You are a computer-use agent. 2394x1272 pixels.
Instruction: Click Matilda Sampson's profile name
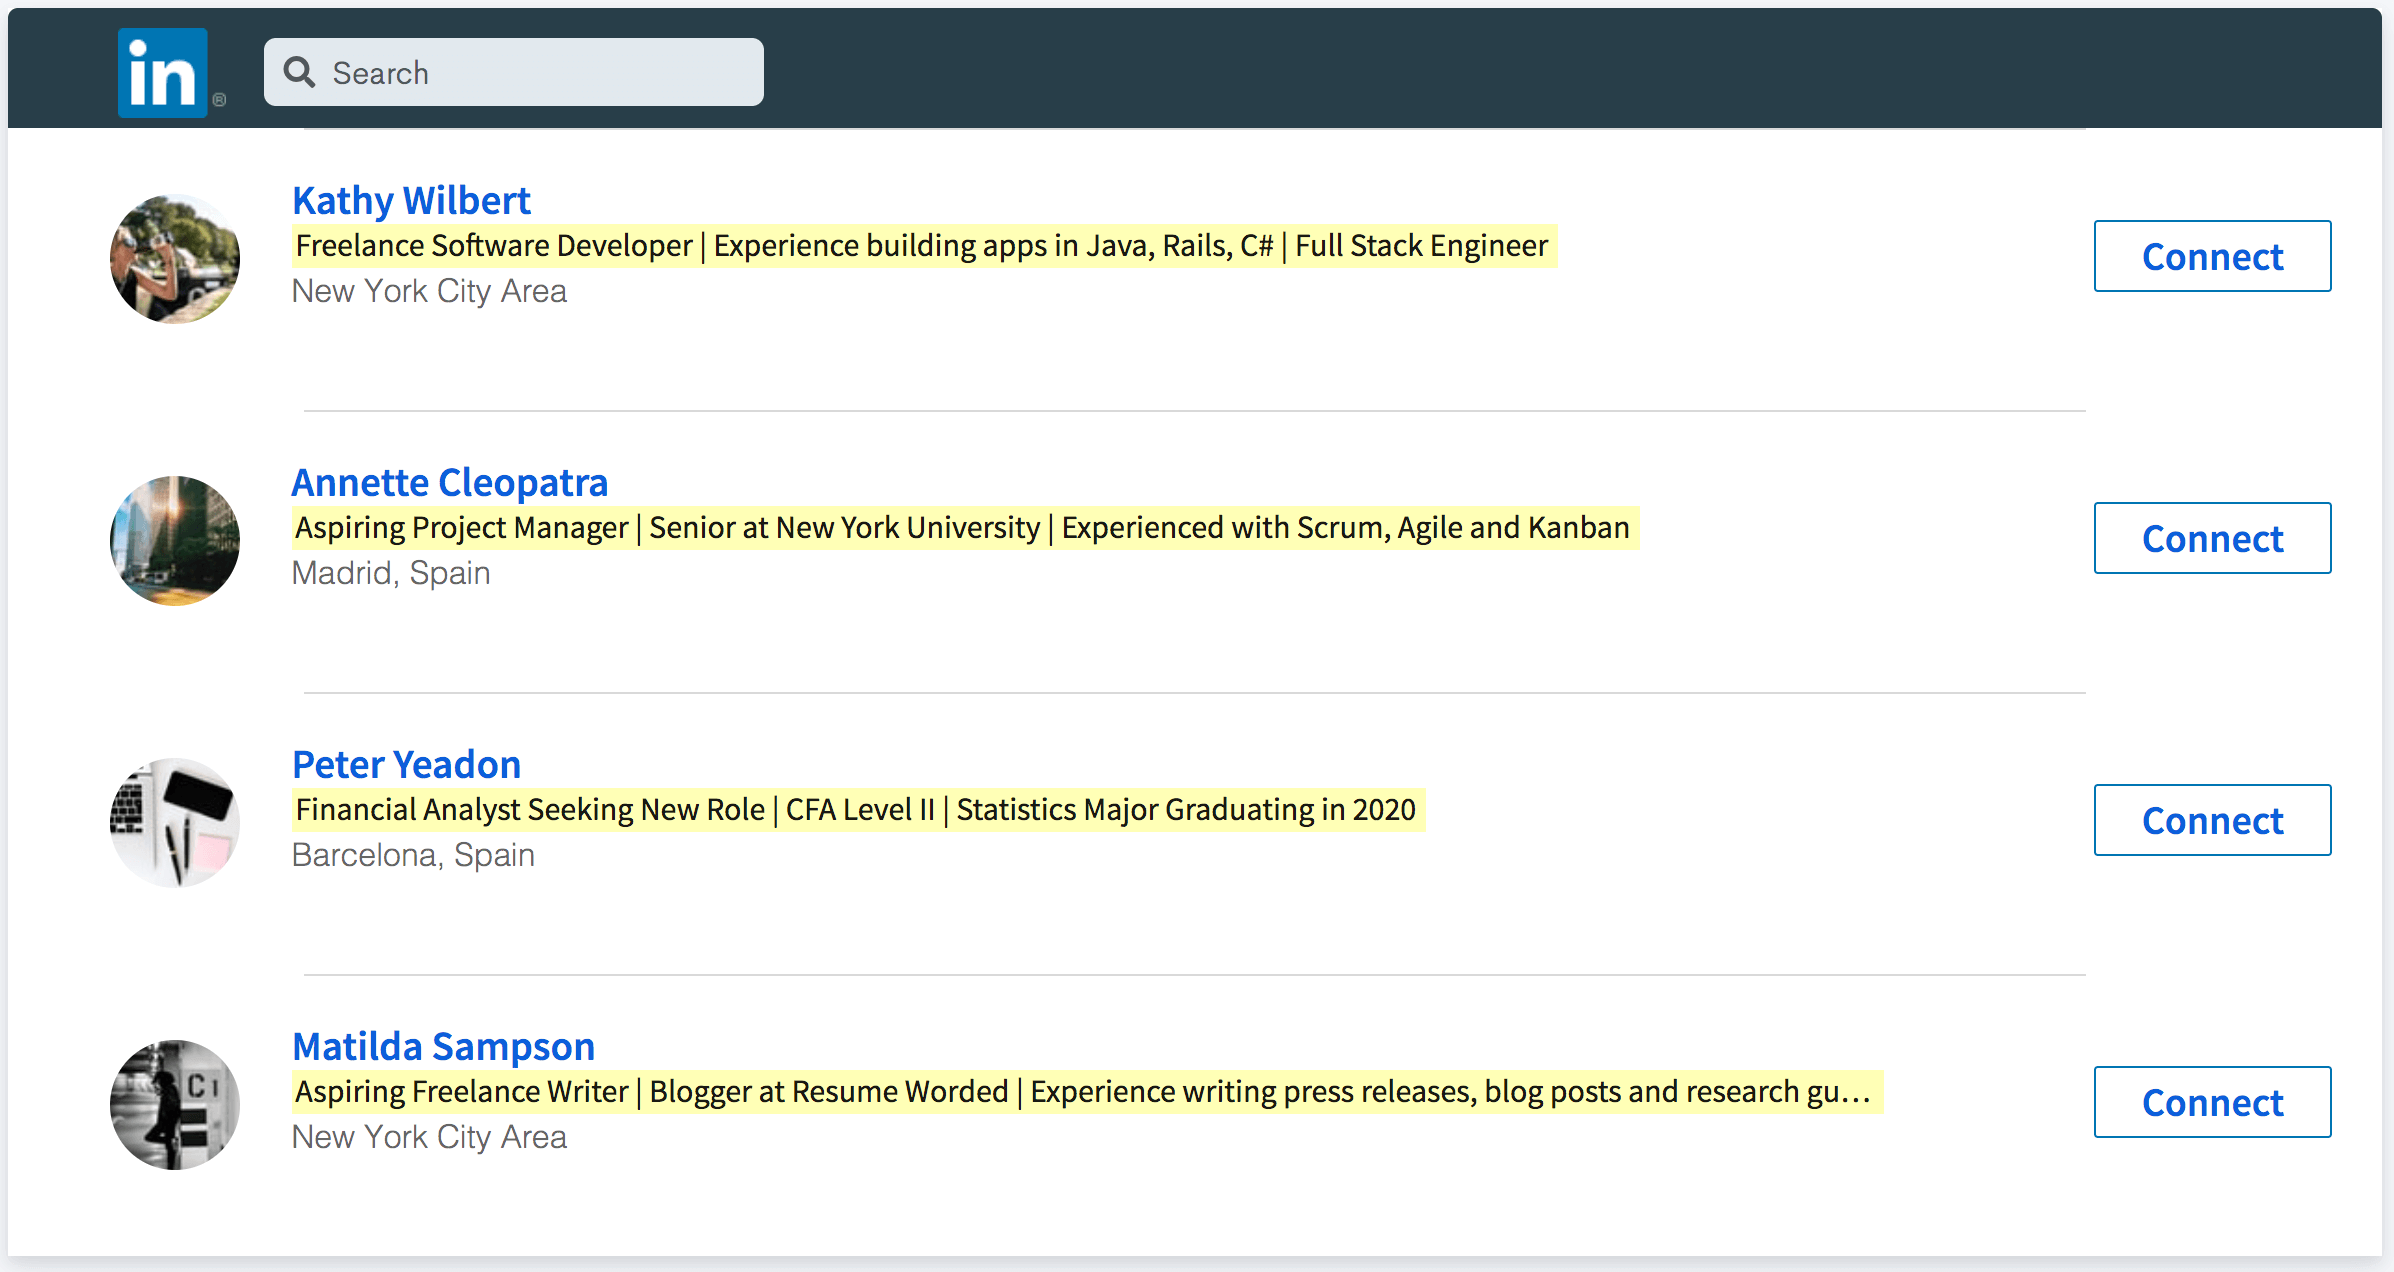click(x=446, y=1045)
